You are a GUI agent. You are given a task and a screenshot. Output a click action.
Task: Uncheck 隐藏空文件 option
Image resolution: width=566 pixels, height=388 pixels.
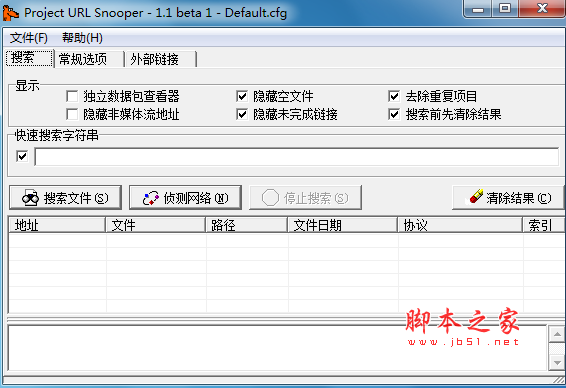(242, 96)
